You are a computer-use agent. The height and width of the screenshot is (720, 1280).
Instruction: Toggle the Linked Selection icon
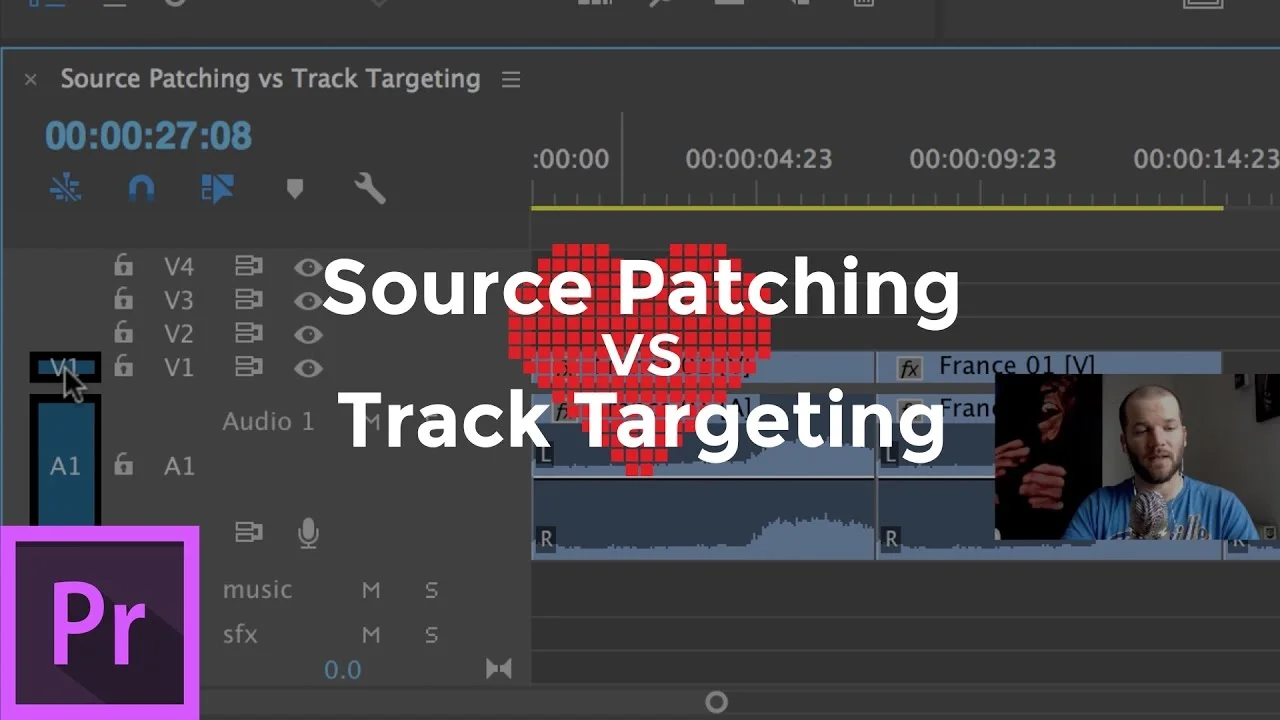tap(64, 188)
